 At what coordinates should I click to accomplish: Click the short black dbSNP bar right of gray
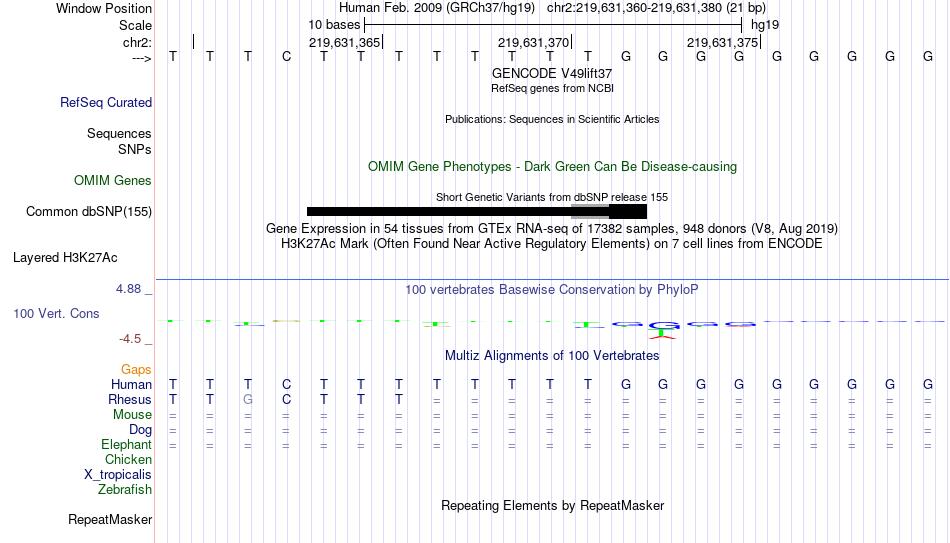(628, 212)
